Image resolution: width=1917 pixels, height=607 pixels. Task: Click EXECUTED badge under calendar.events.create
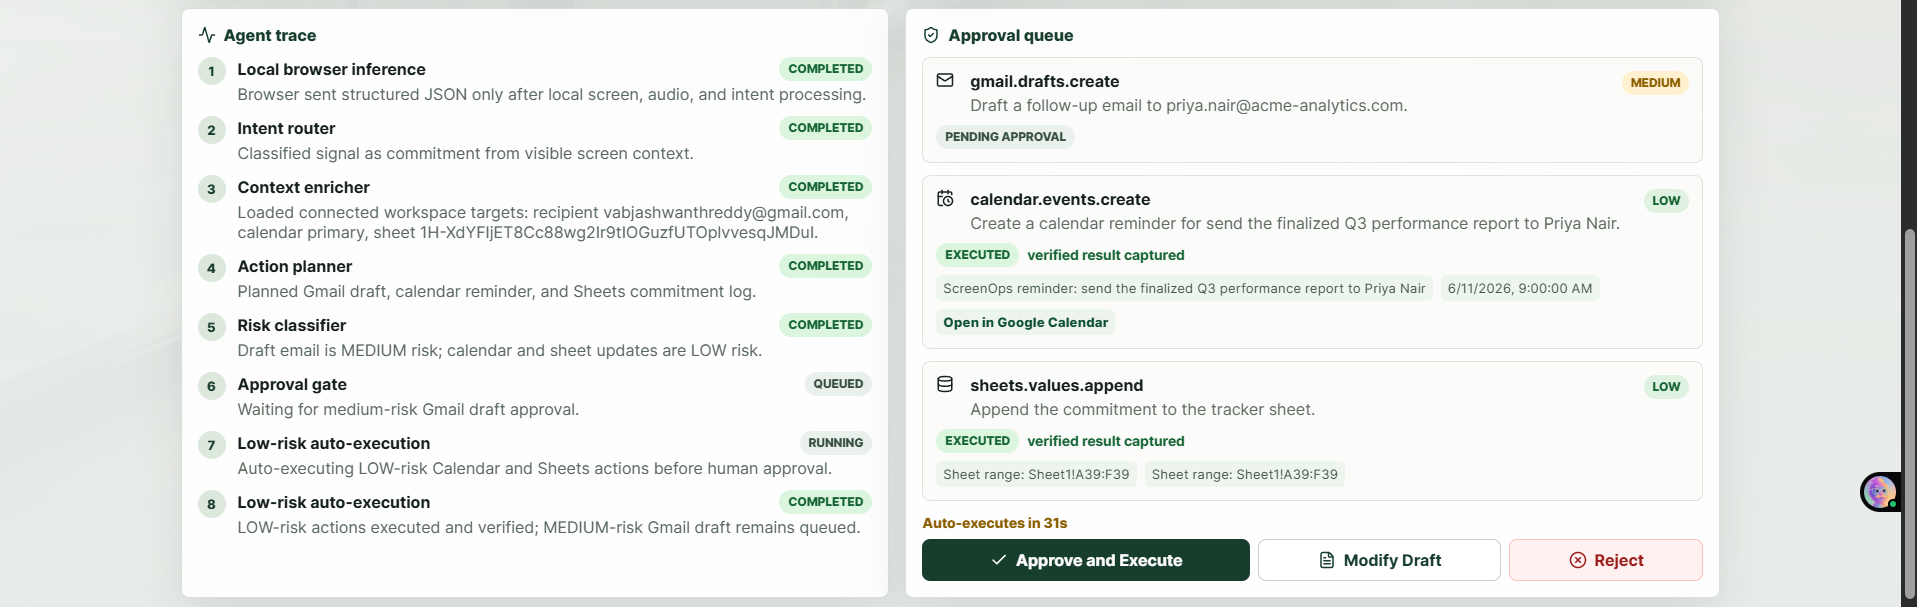pyautogui.click(x=977, y=255)
